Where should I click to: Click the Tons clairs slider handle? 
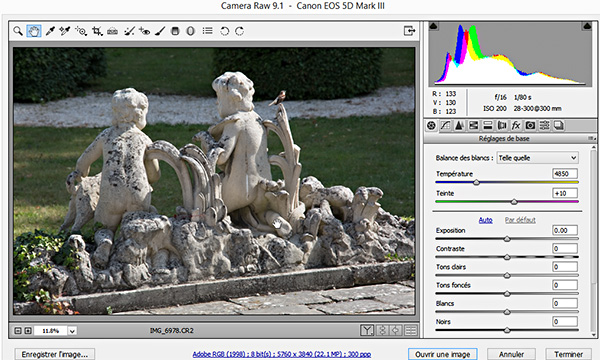coord(507,275)
